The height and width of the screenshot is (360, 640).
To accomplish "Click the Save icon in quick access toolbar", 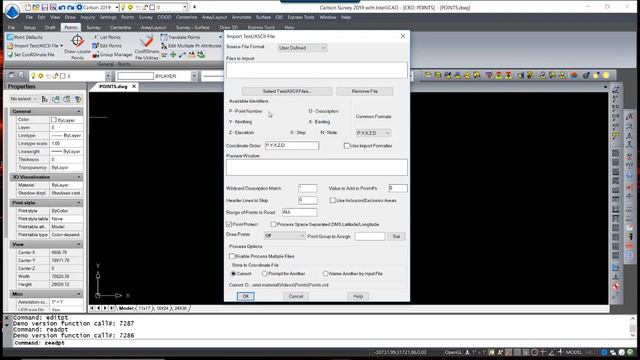I will [44, 7].
